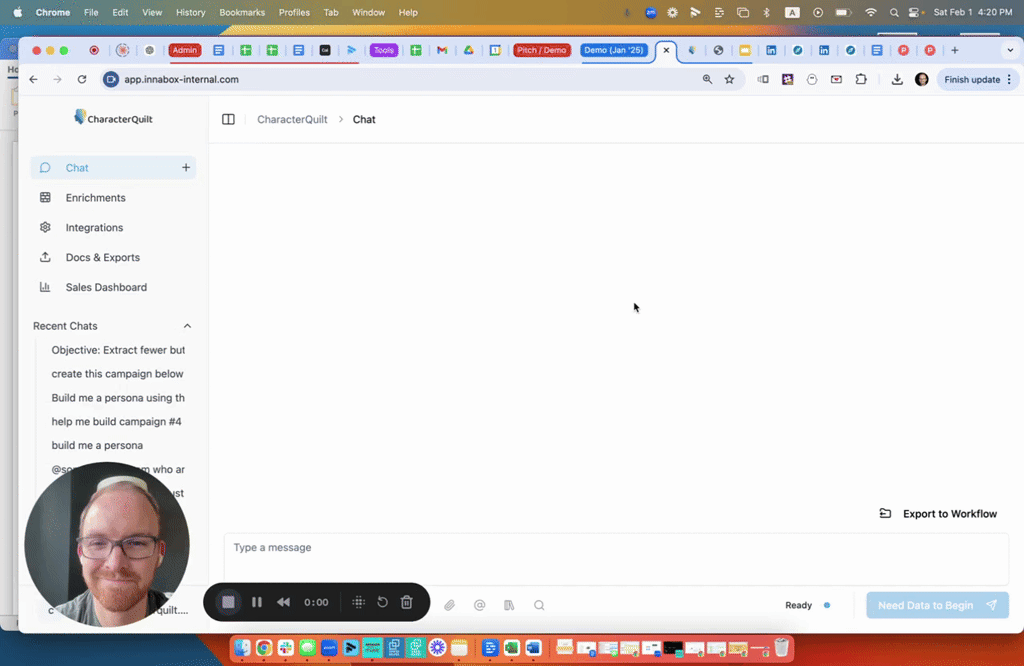This screenshot has width=1024, height=666.
Task: Open the Trash in the dock
Action: pyautogui.click(x=781, y=648)
